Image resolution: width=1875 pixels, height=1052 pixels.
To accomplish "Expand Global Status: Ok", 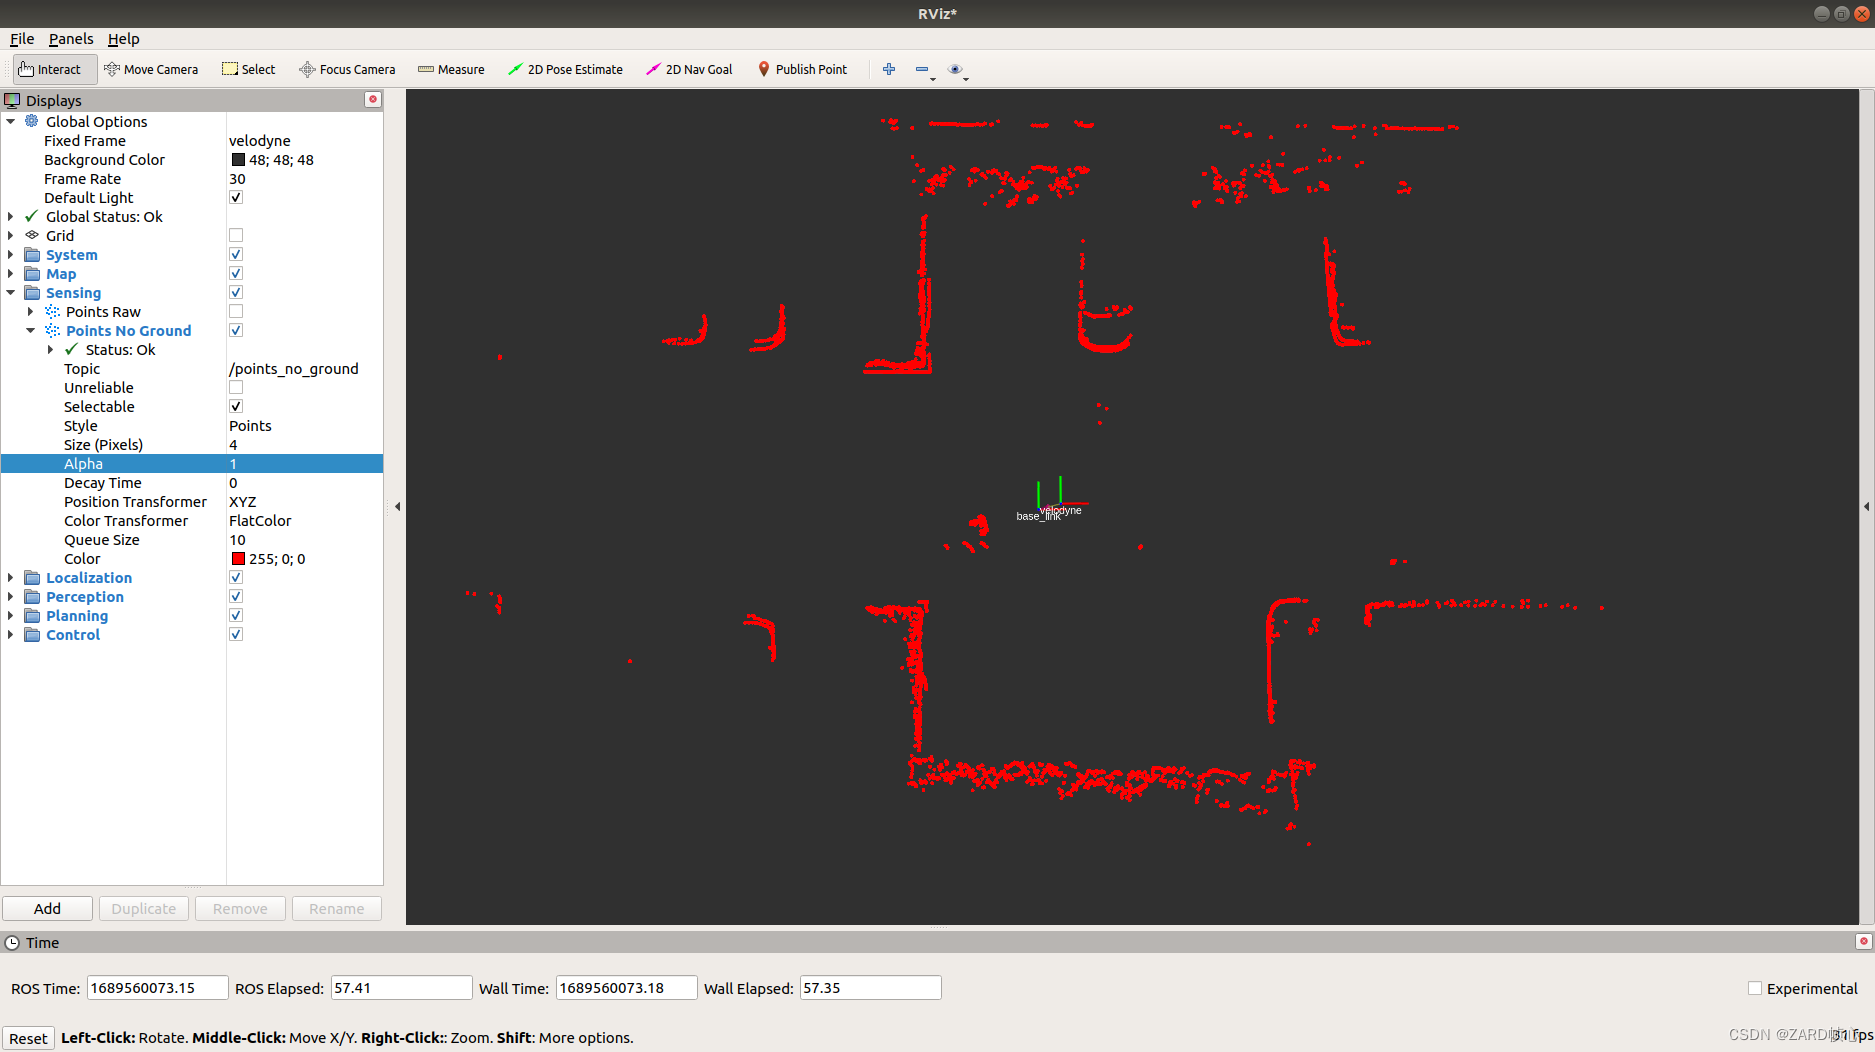I will tap(11, 216).
